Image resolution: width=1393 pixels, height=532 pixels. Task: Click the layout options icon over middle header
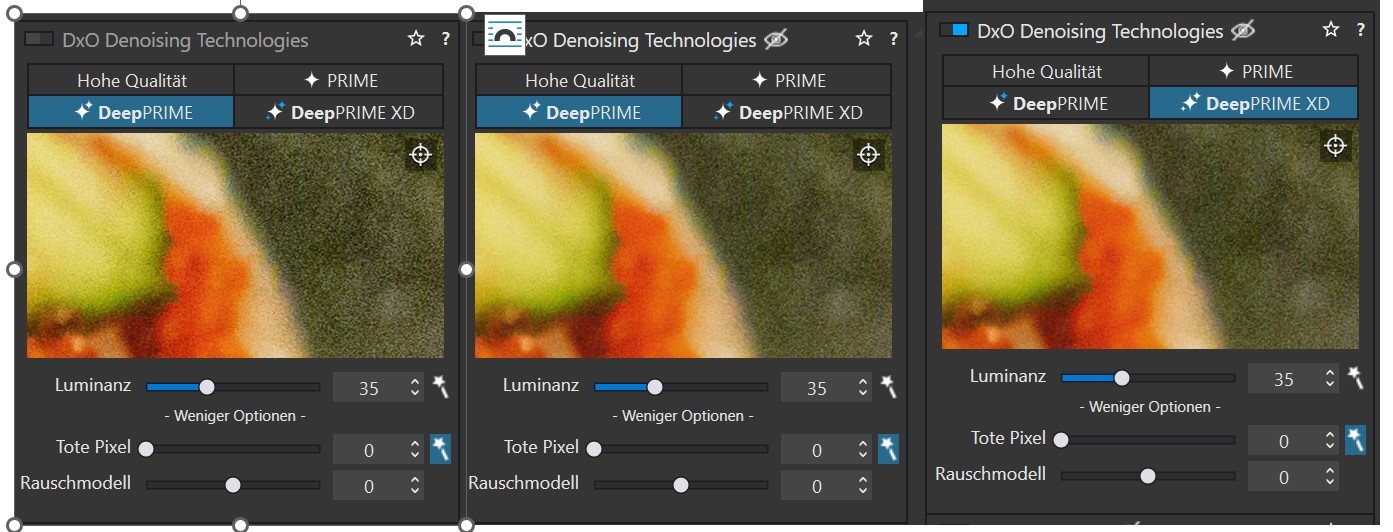pos(504,35)
